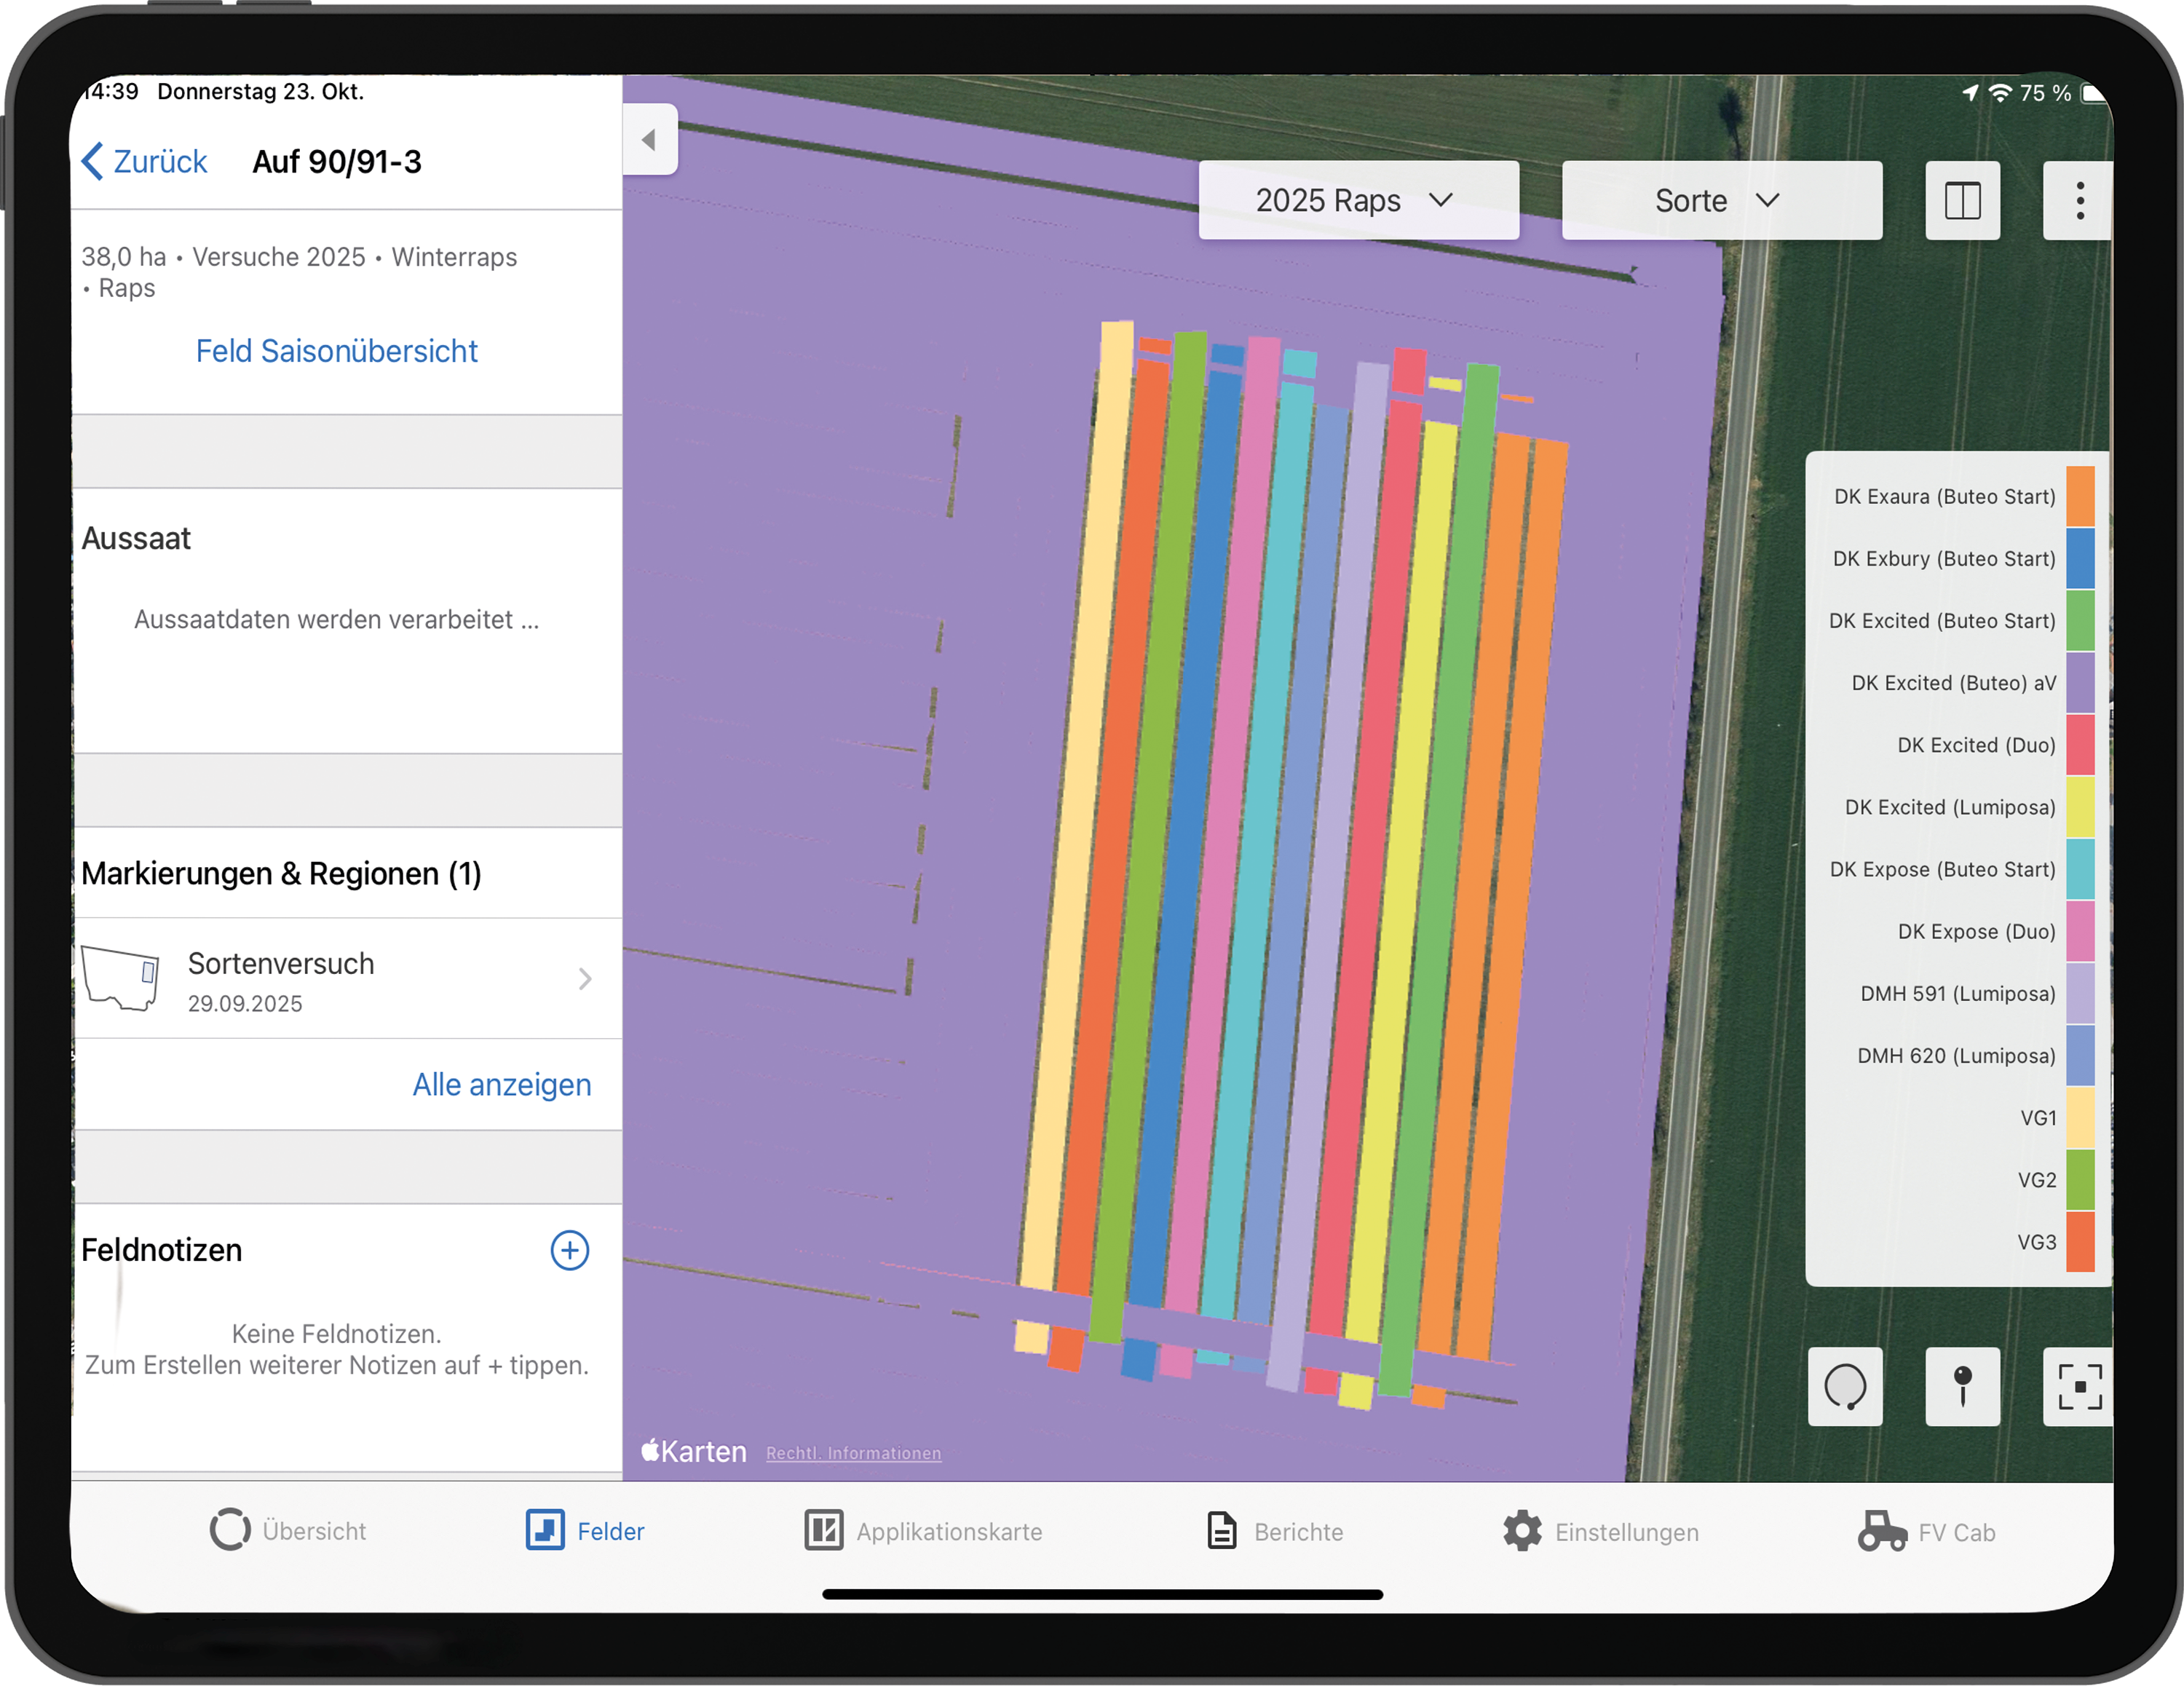Tap the Markierungen & Regionen (1) header
The width and height of the screenshot is (2184, 1686).
281,873
